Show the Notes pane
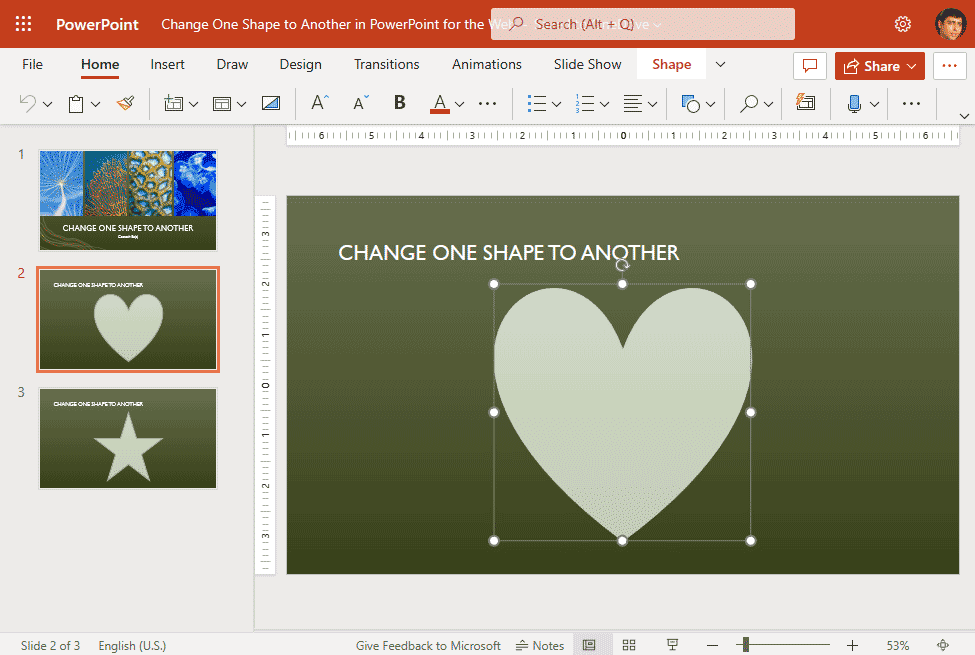The image size is (975, 655). [539, 644]
